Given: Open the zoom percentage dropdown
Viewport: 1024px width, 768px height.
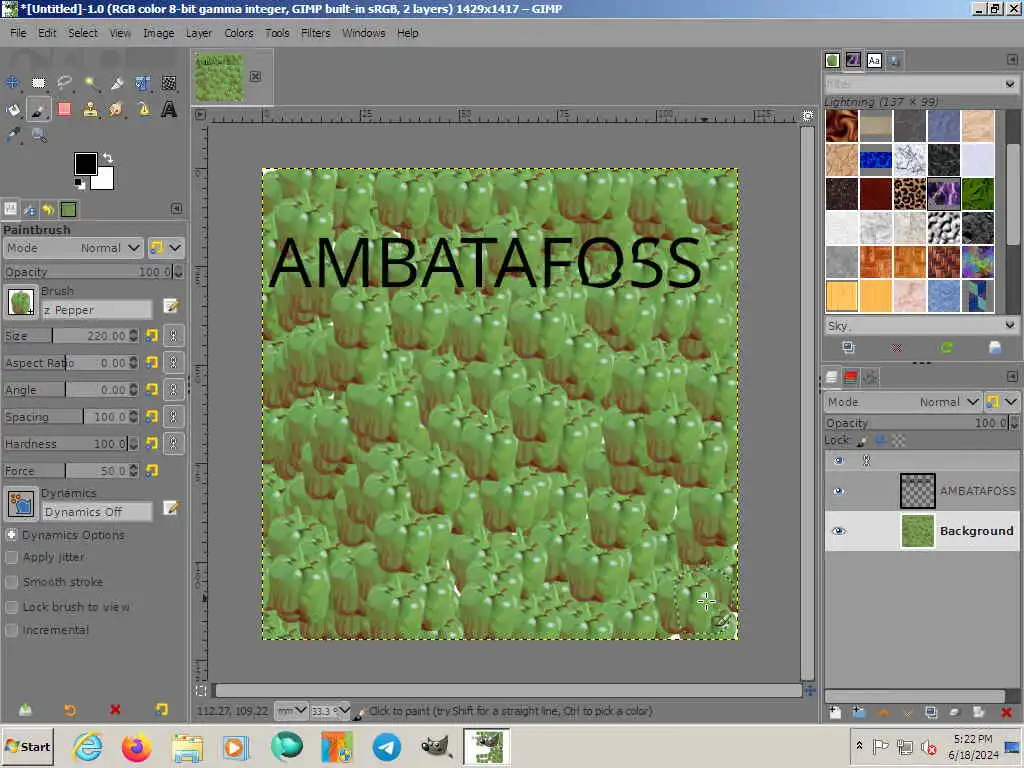Looking at the screenshot, I should coord(330,711).
